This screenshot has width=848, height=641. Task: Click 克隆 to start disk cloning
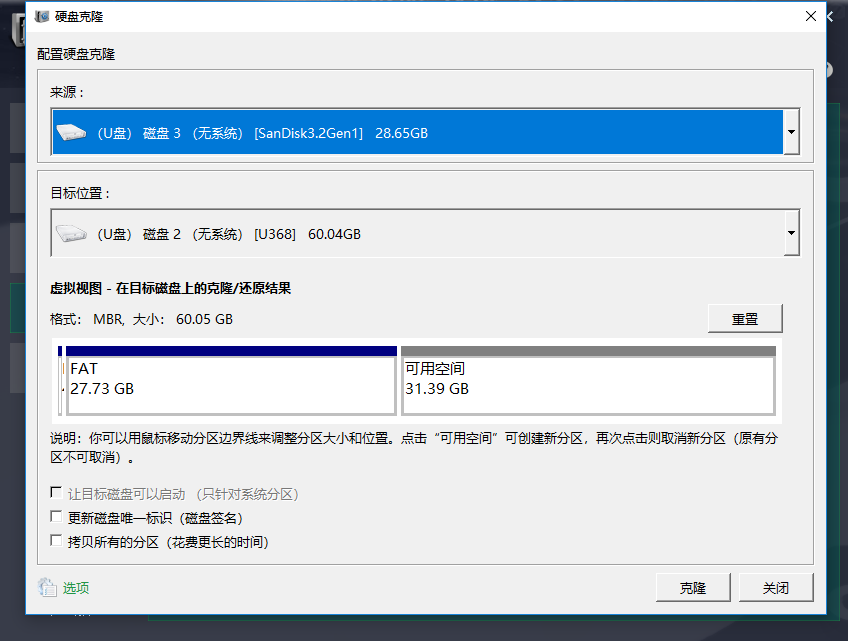click(693, 587)
